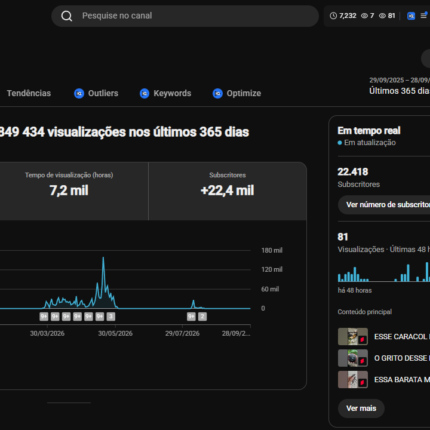The height and width of the screenshot is (430, 430).
Task: Click the 'Ver mais' button
Action: pos(361,408)
